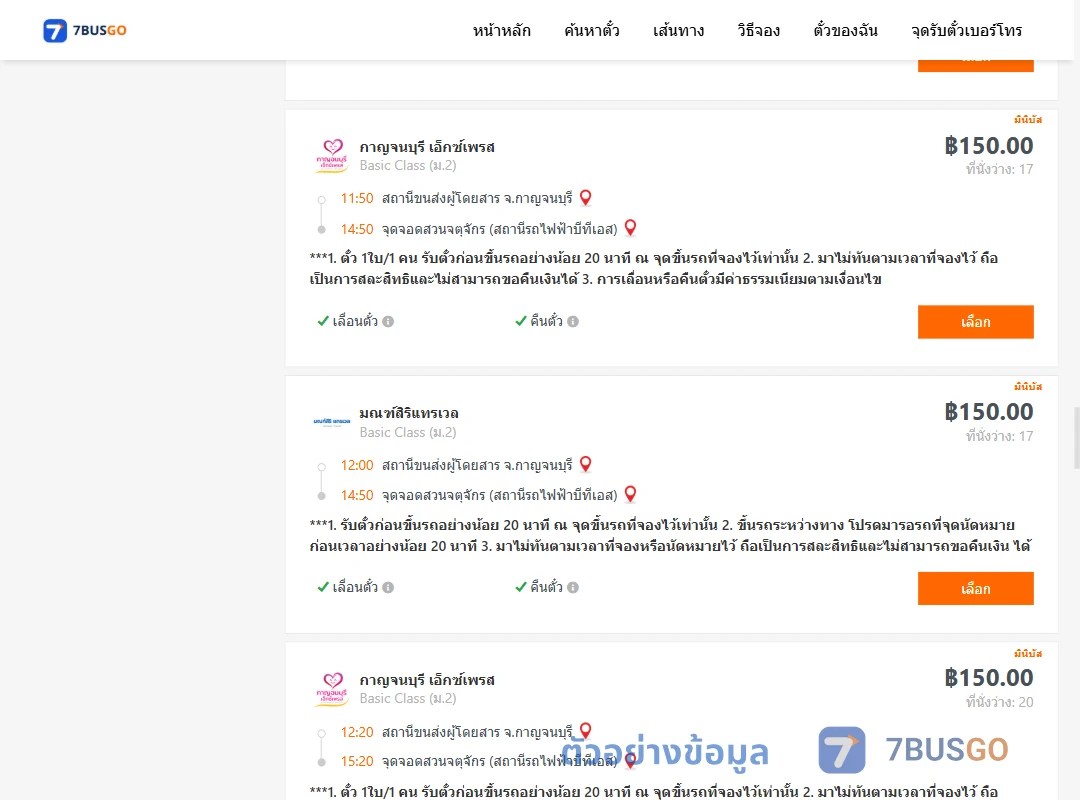1080x800 pixels.
Task: Click operator name กาญจนบุรี เอ็กซ์เพรส on 12:20 trip
Action: click(x=427, y=679)
